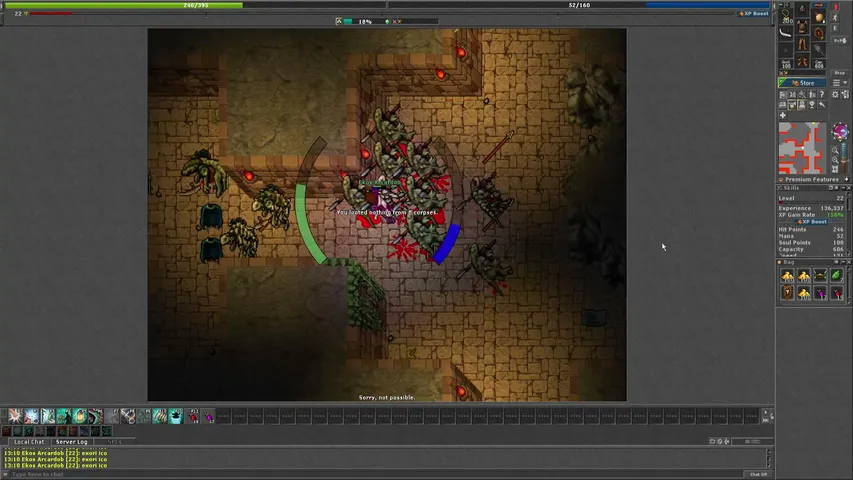Use second action bar ice spell icon
The image size is (853, 480).
(x=32, y=416)
